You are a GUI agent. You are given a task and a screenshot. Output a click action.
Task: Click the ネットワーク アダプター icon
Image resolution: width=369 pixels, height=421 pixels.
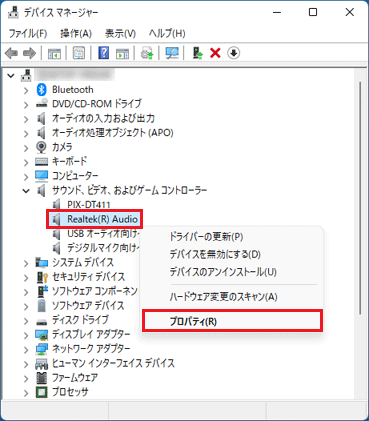click(x=41, y=349)
